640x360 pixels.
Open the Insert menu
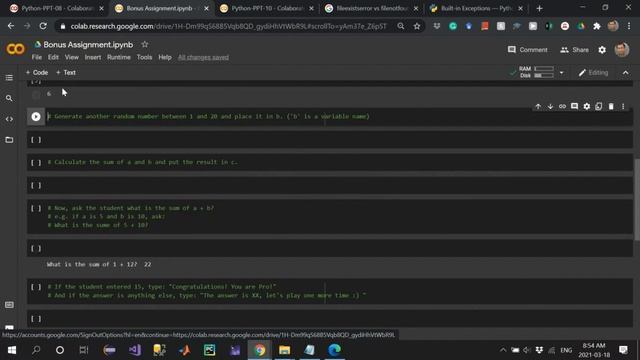tap(93, 57)
